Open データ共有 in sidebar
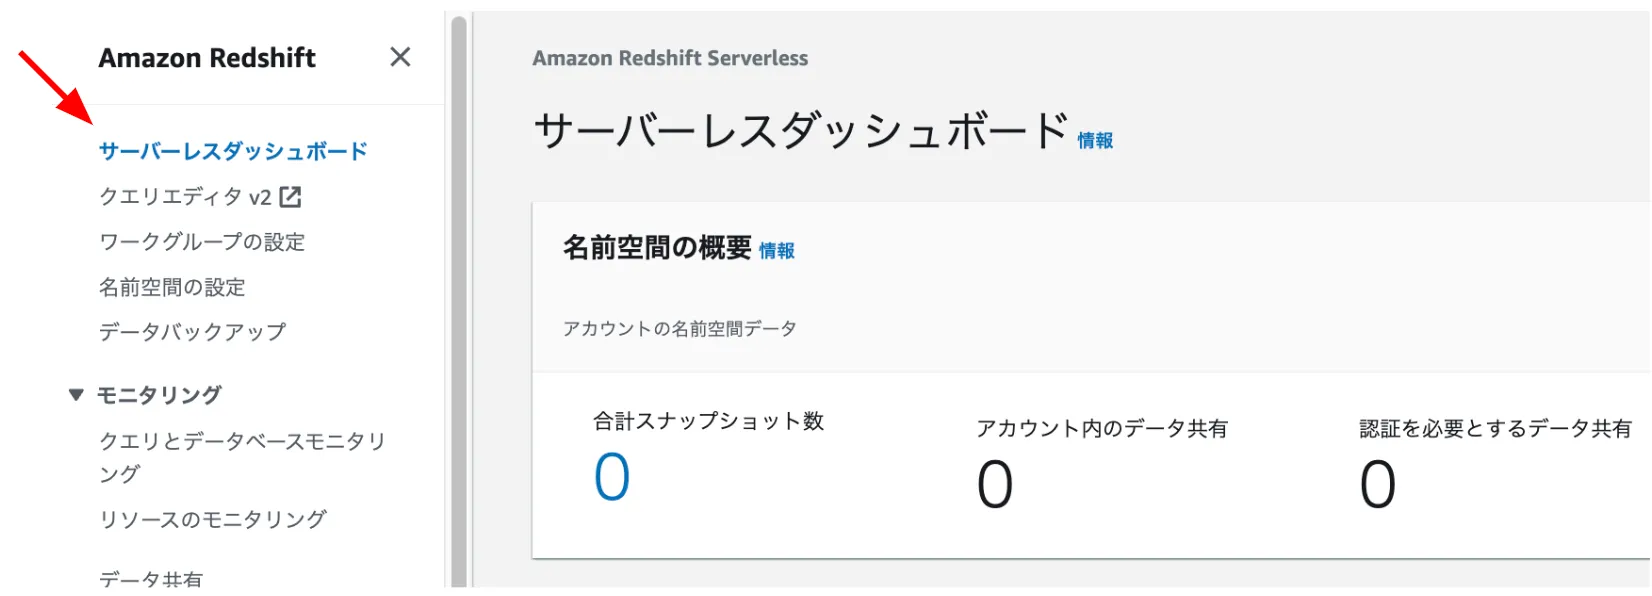The width and height of the screenshot is (1652, 596). click(151, 579)
